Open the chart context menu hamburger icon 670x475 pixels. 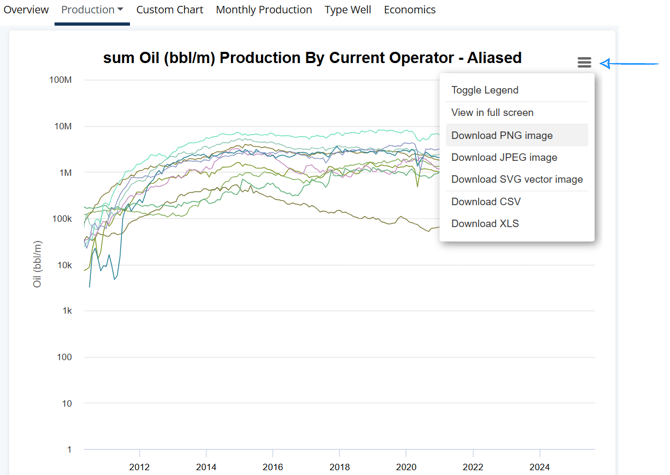(x=584, y=63)
